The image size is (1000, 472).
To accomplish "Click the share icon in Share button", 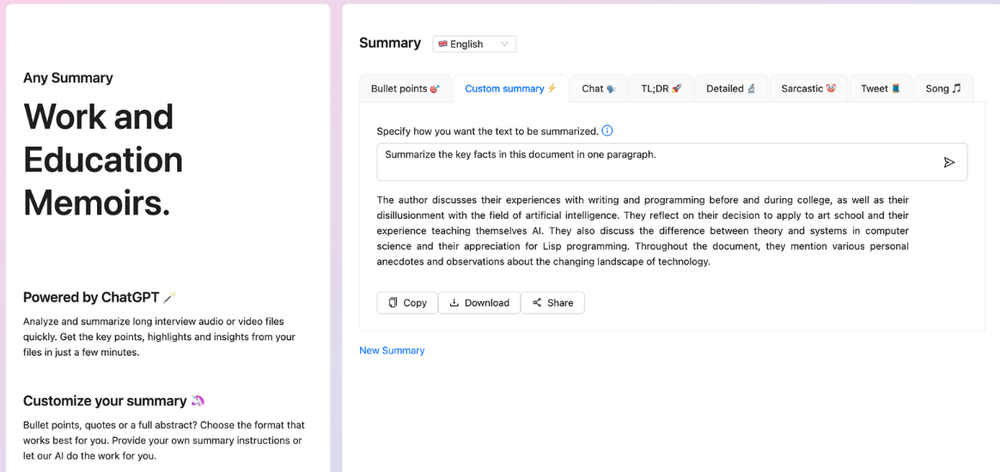I will pyautogui.click(x=537, y=303).
